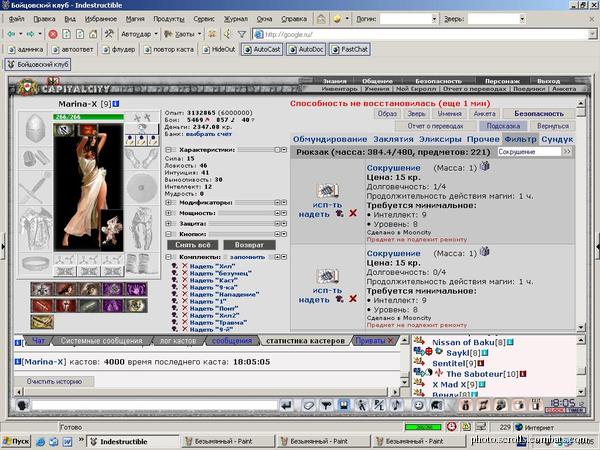Click the Очистить историю button

click(x=54, y=382)
